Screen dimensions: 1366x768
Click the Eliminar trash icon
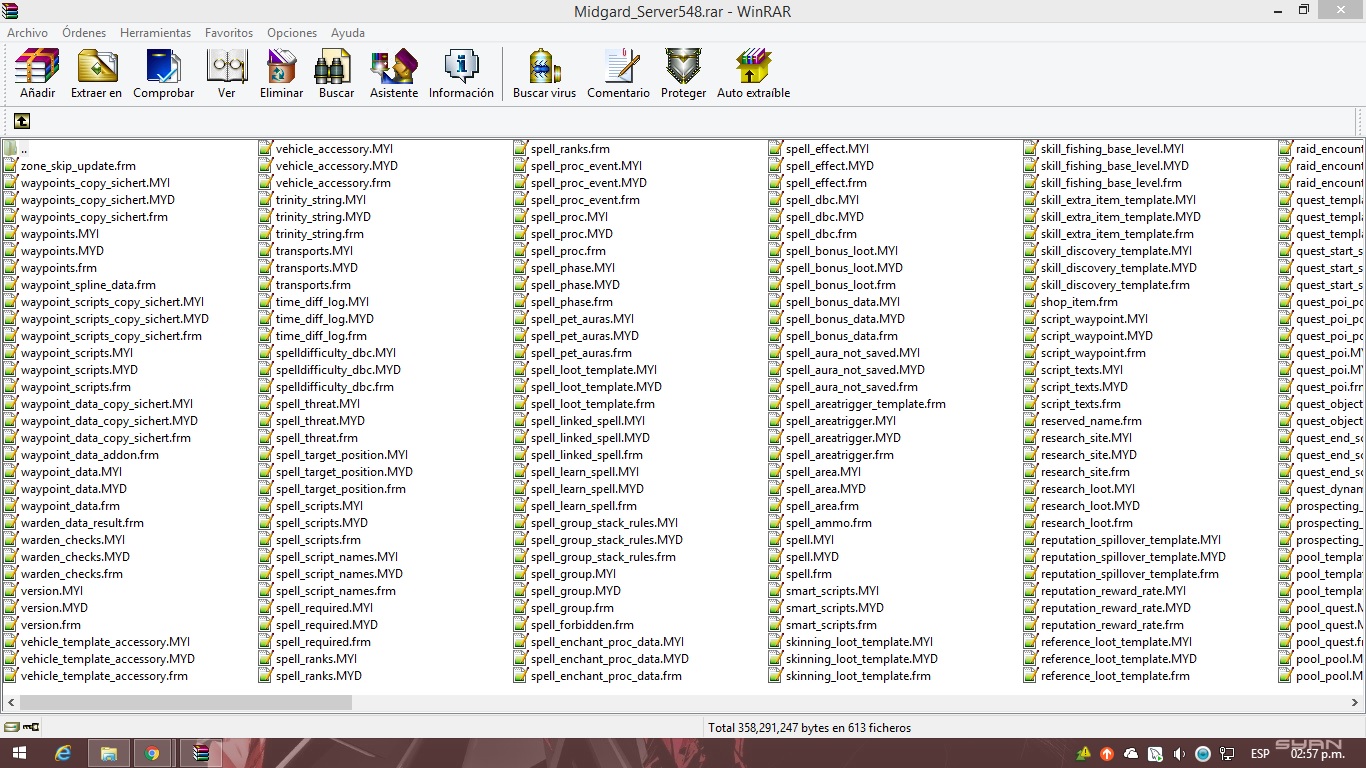(x=281, y=68)
